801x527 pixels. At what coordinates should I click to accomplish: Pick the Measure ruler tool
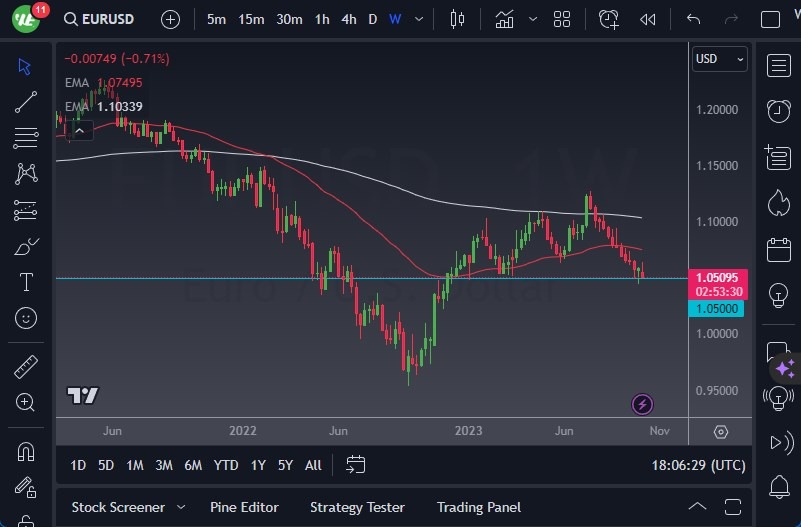[x=26, y=366]
